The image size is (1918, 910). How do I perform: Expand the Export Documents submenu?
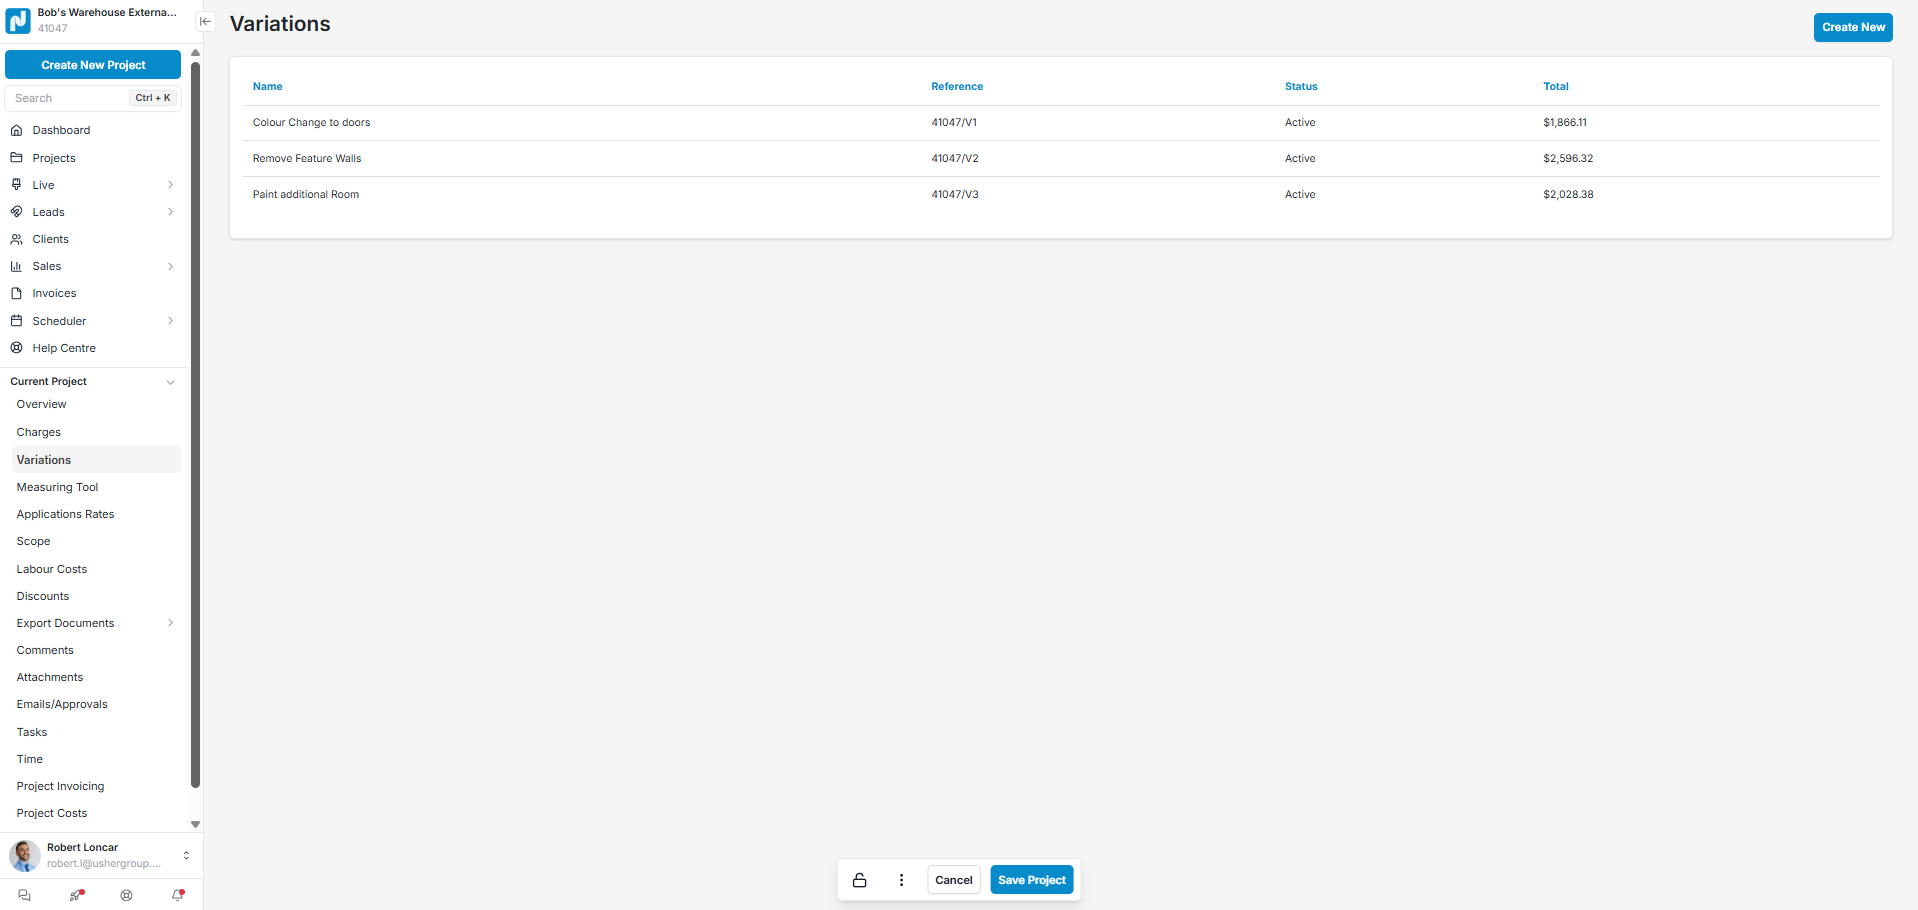coord(170,623)
